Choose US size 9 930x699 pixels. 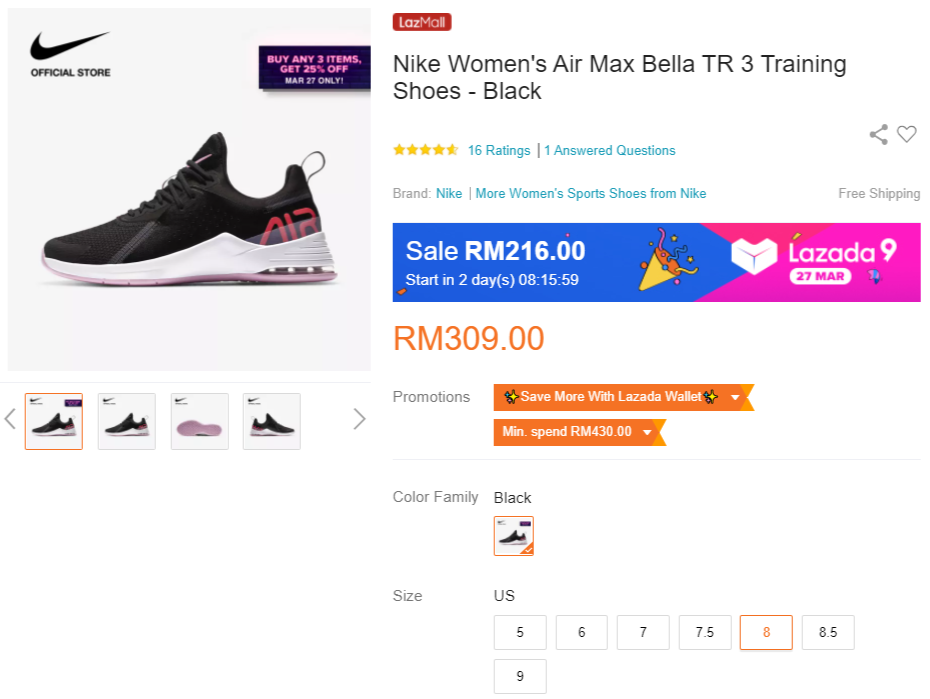click(520, 676)
